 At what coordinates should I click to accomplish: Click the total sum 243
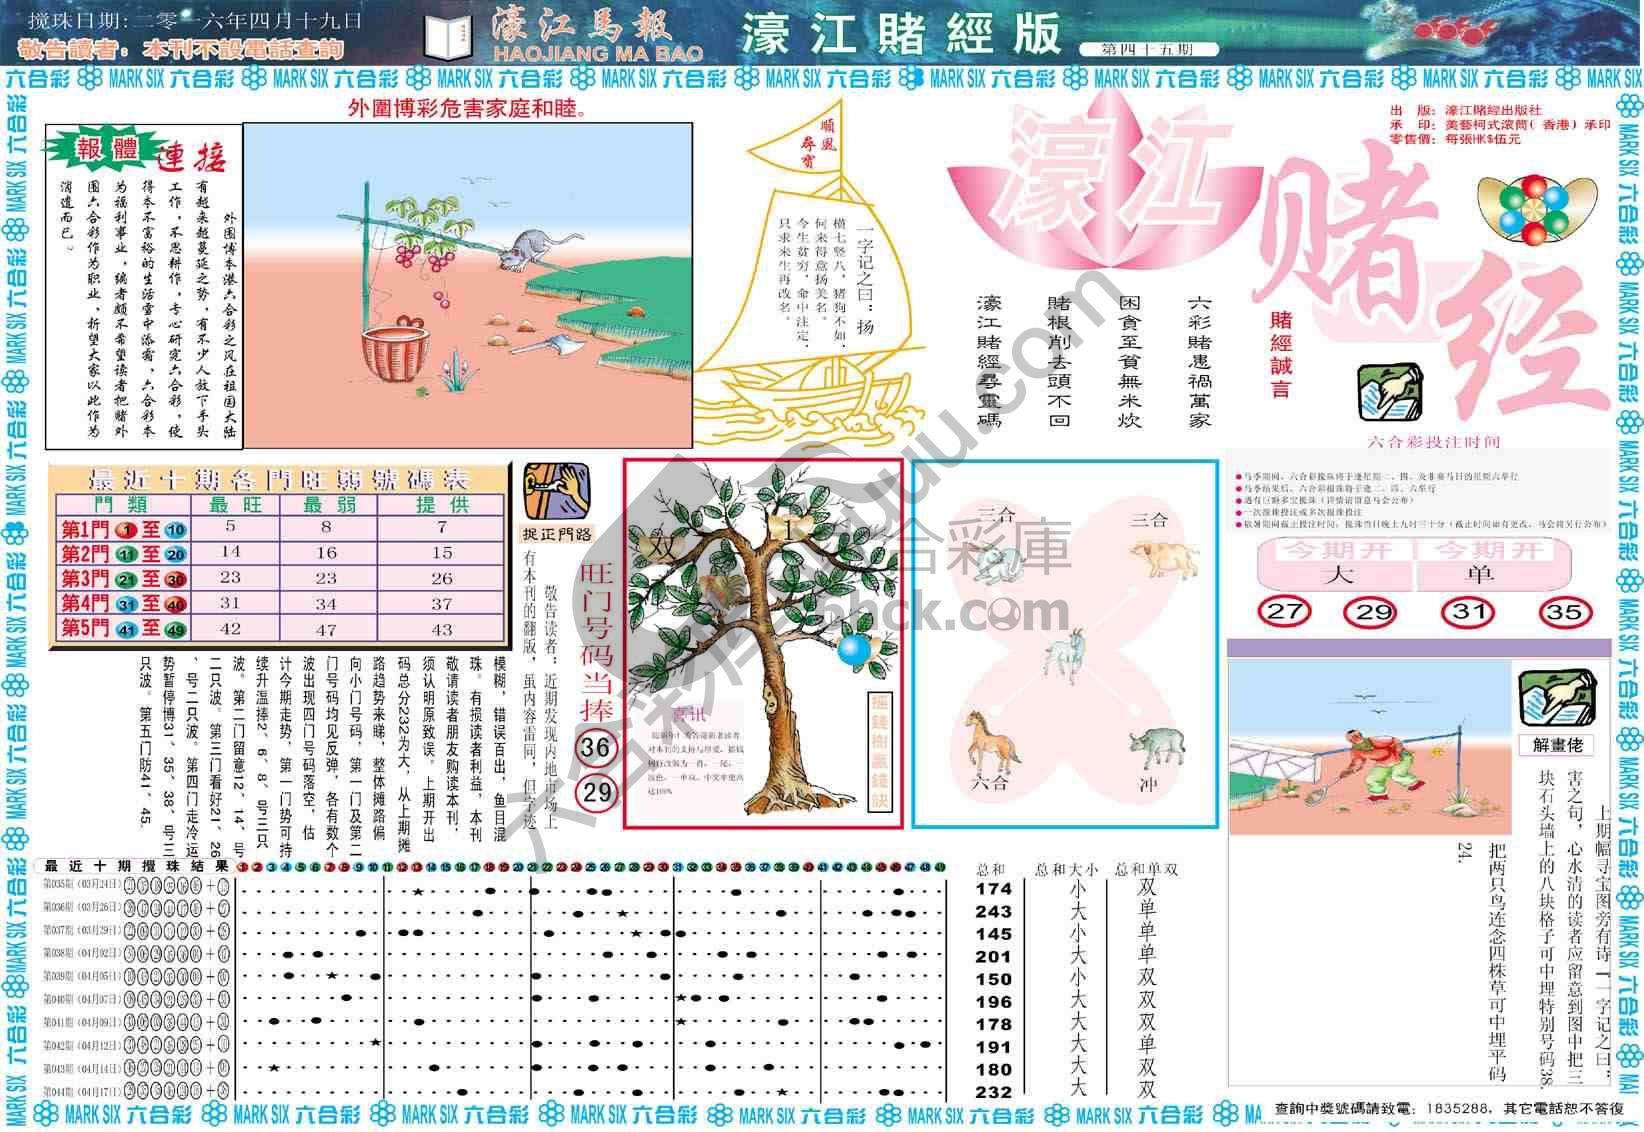pos(994,912)
